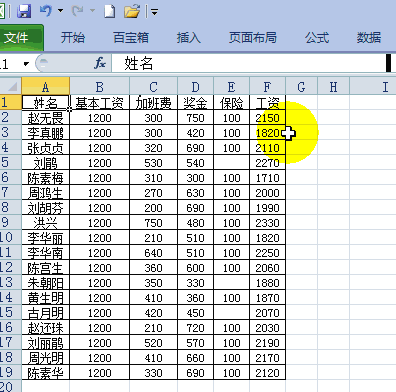Viewport: 396px width, 392px height.
Task: Click the 奖金 header cell
Action: tap(195, 102)
